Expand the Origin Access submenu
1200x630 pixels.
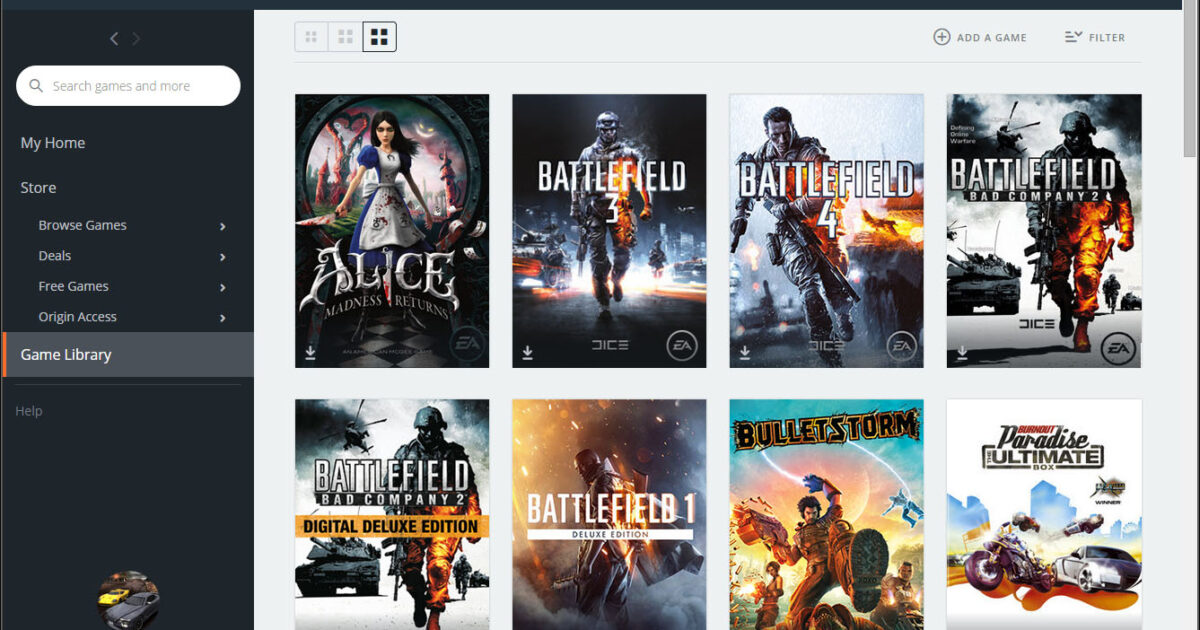coord(222,318)
